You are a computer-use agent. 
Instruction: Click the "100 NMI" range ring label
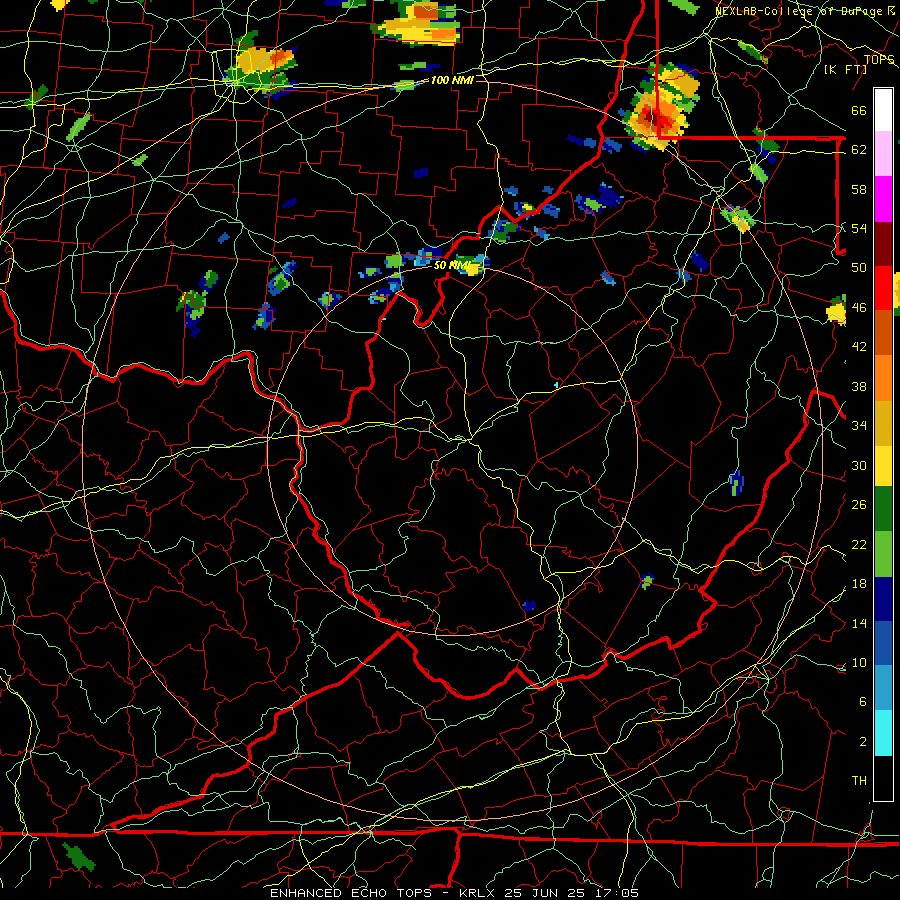[x=452, y=80]
